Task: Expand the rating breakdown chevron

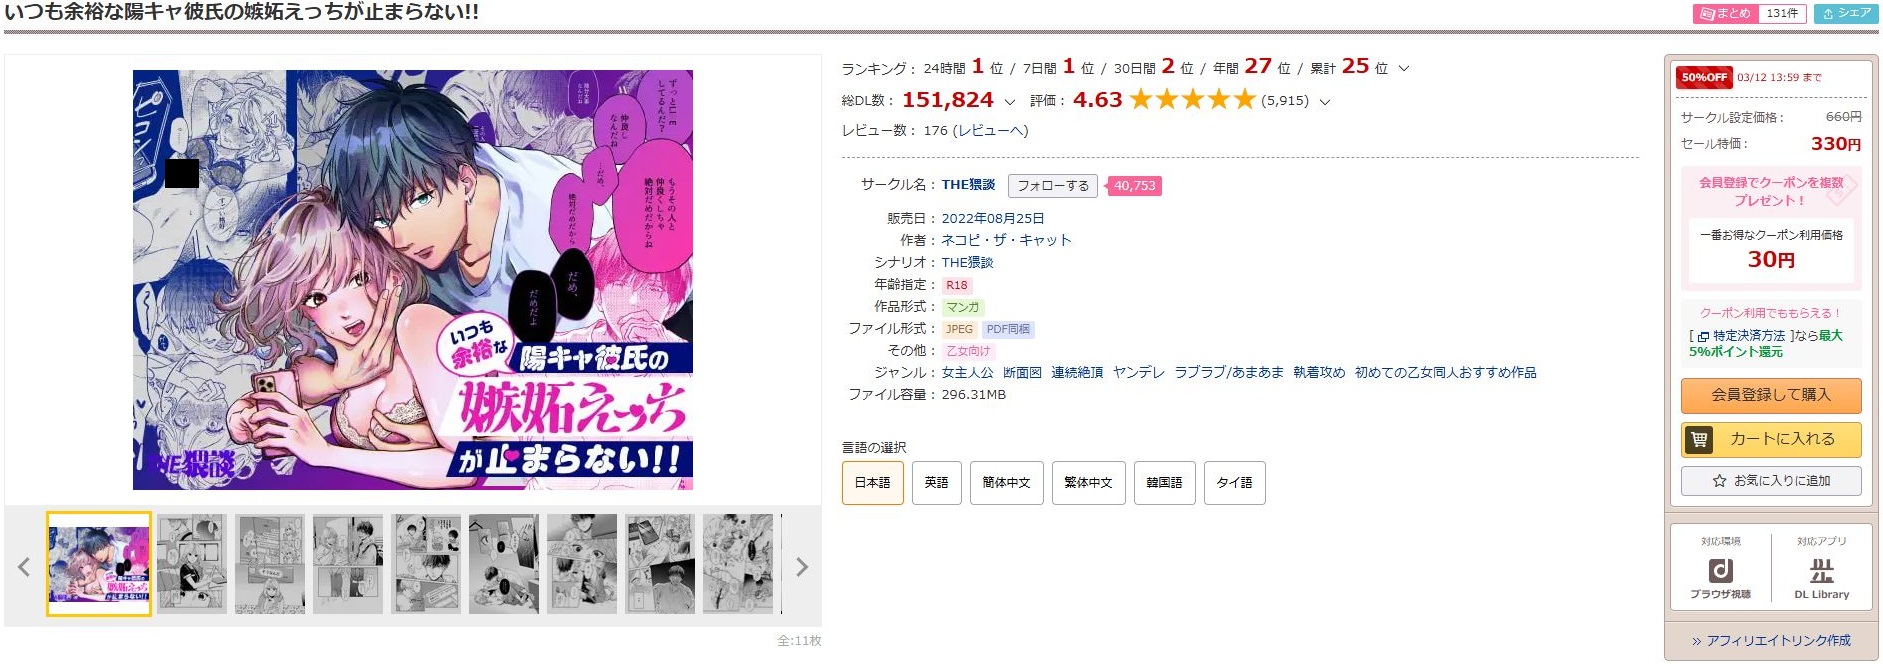Action: pyautogui.click(x=1326, y=102)
